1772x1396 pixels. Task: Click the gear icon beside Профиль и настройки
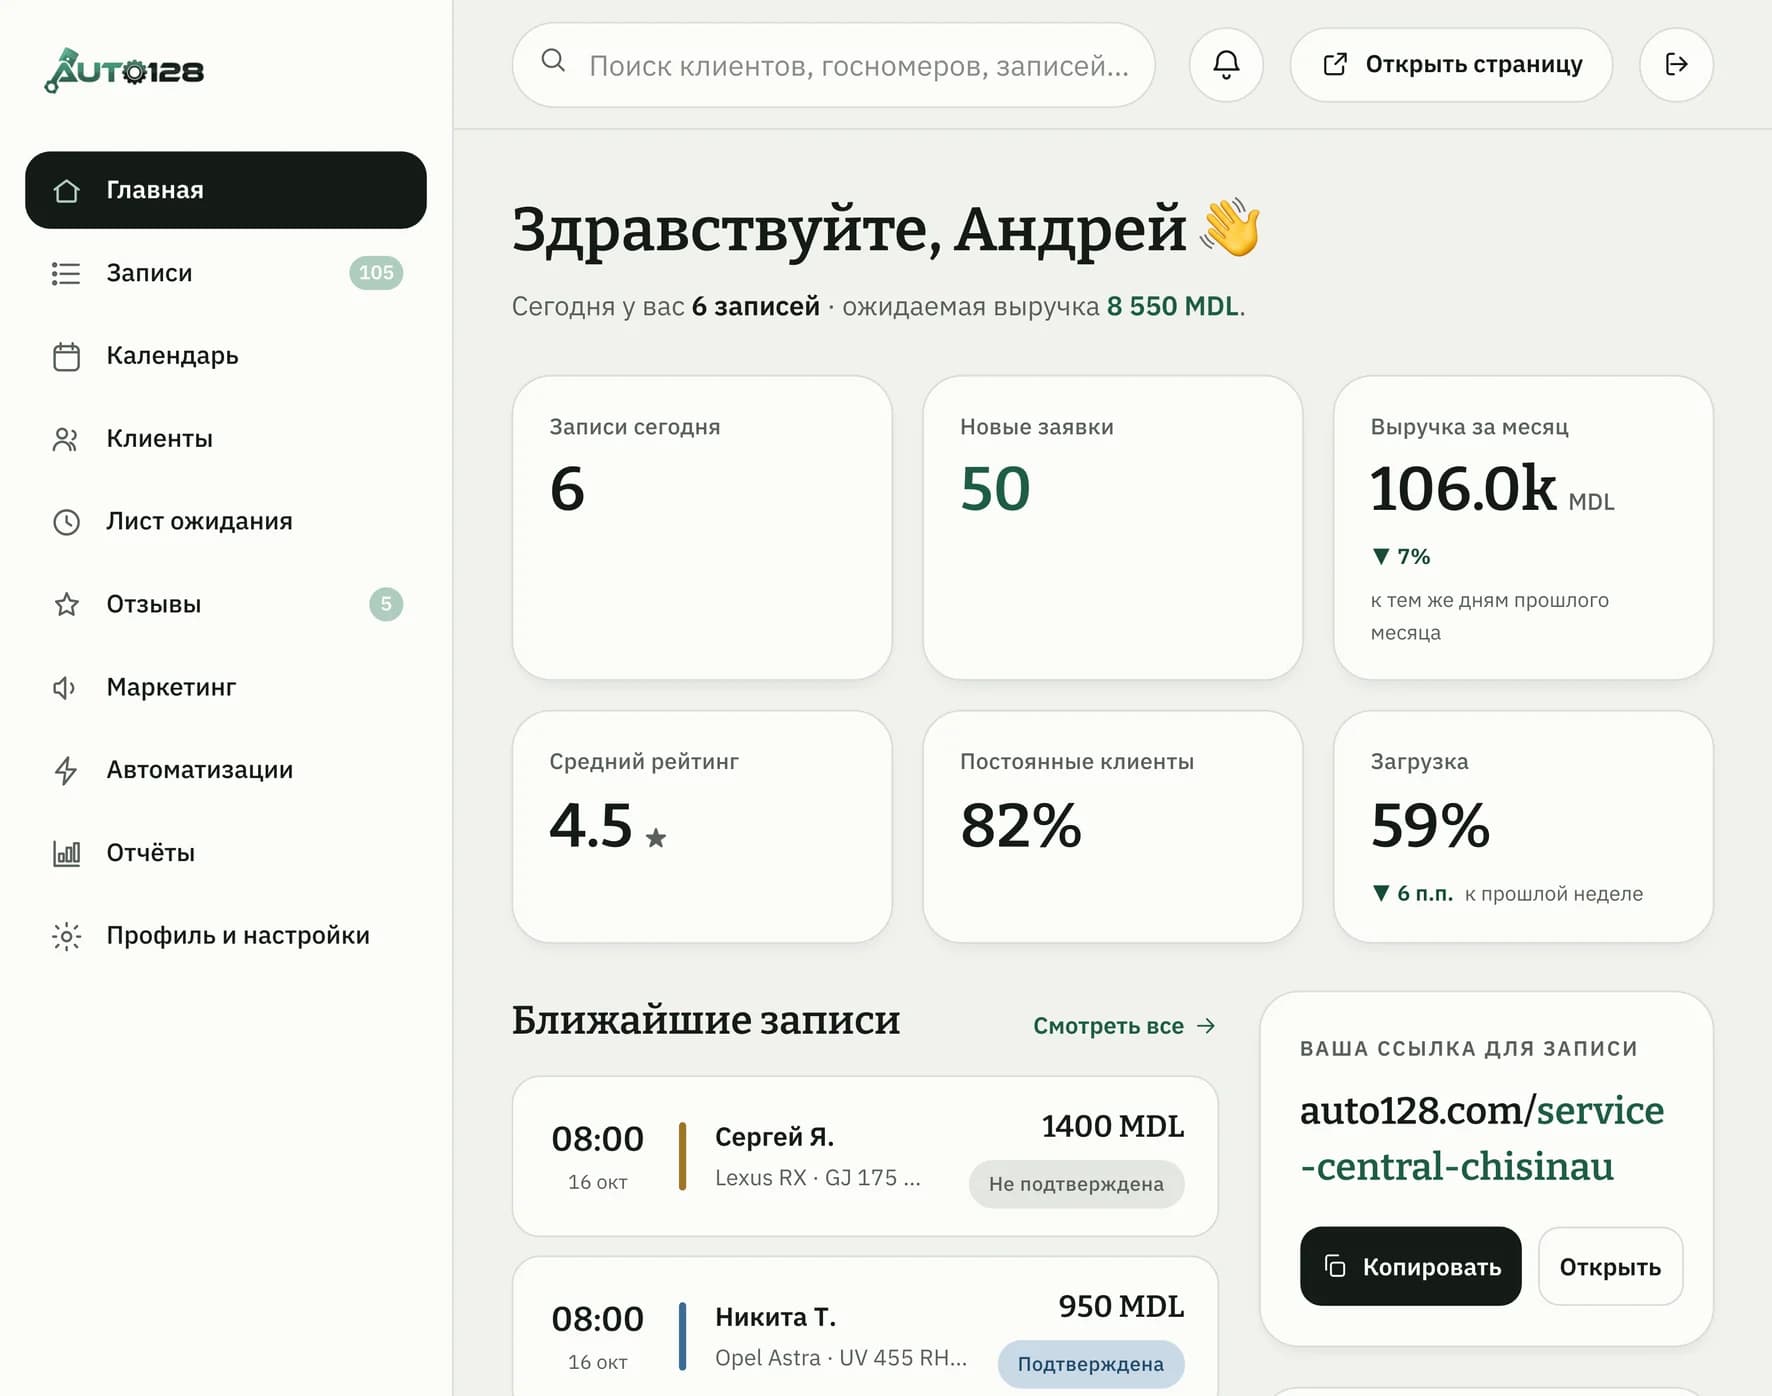pos(66,936)
